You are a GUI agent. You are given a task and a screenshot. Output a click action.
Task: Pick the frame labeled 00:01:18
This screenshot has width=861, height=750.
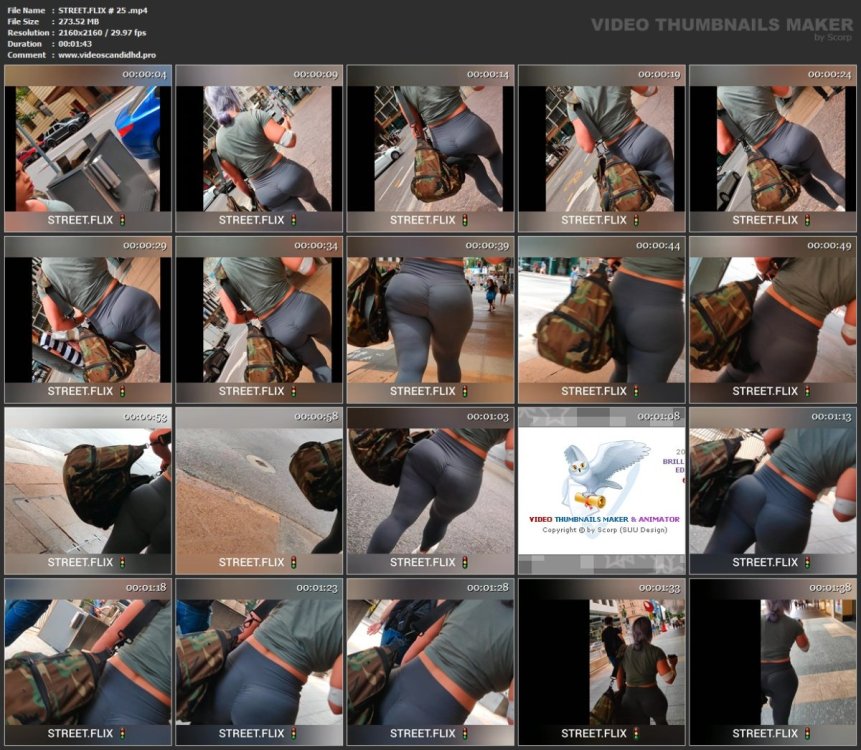[88, 662]
